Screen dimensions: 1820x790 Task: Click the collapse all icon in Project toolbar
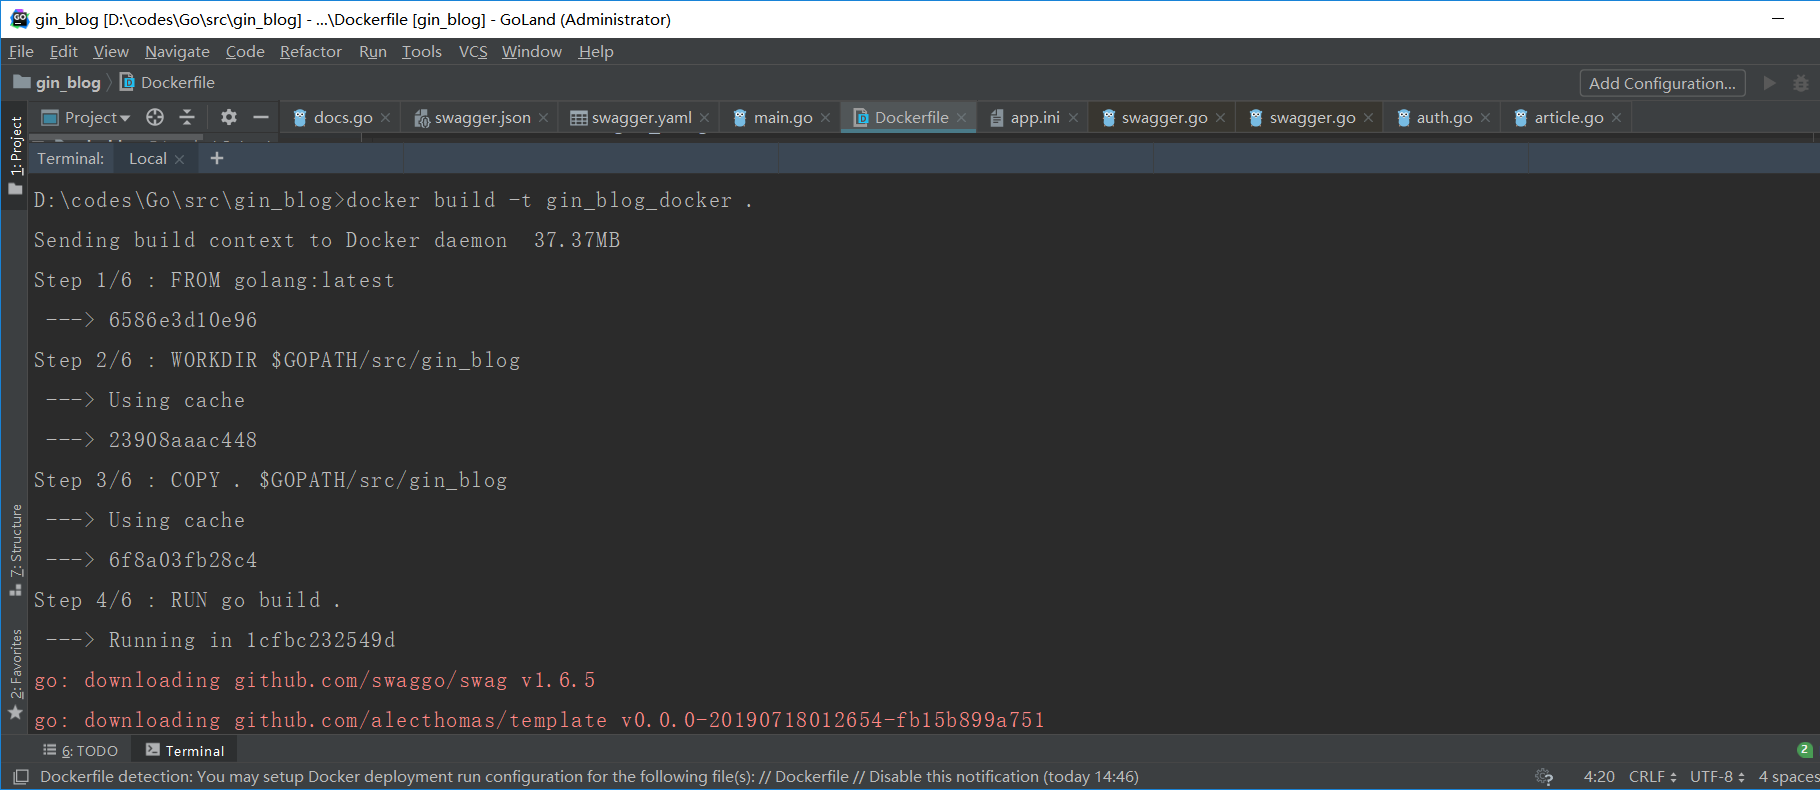click(187, 118)
